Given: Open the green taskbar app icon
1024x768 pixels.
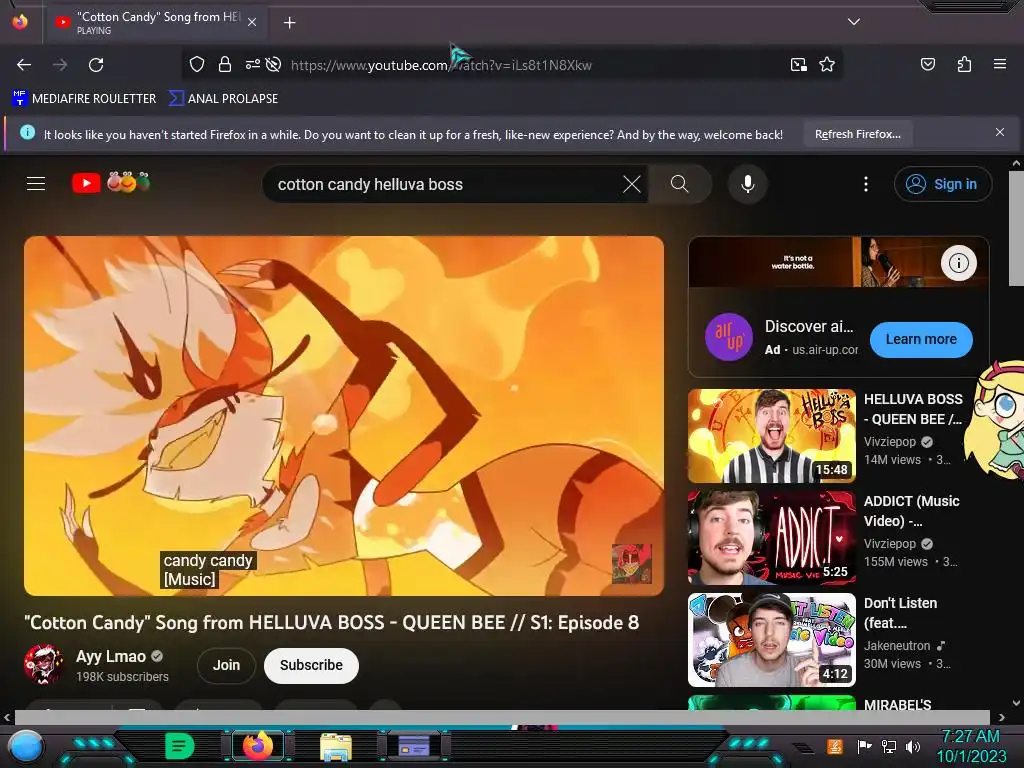Looking at the screenshot, I should point(179,745).
